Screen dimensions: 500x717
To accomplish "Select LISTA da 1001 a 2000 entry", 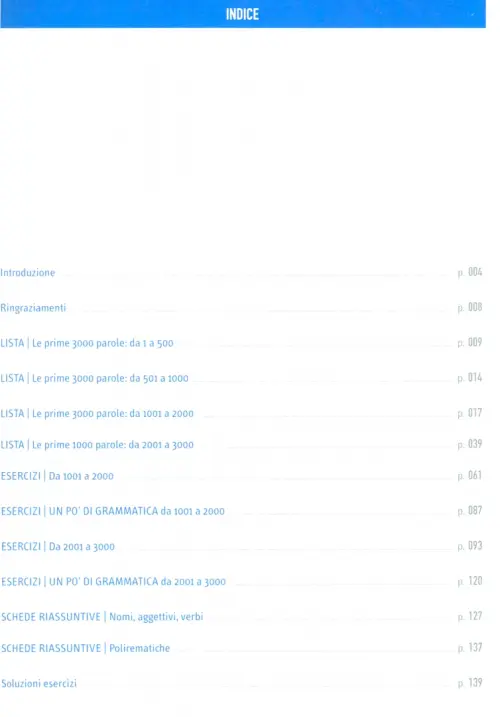I will (x=97, y=413).
